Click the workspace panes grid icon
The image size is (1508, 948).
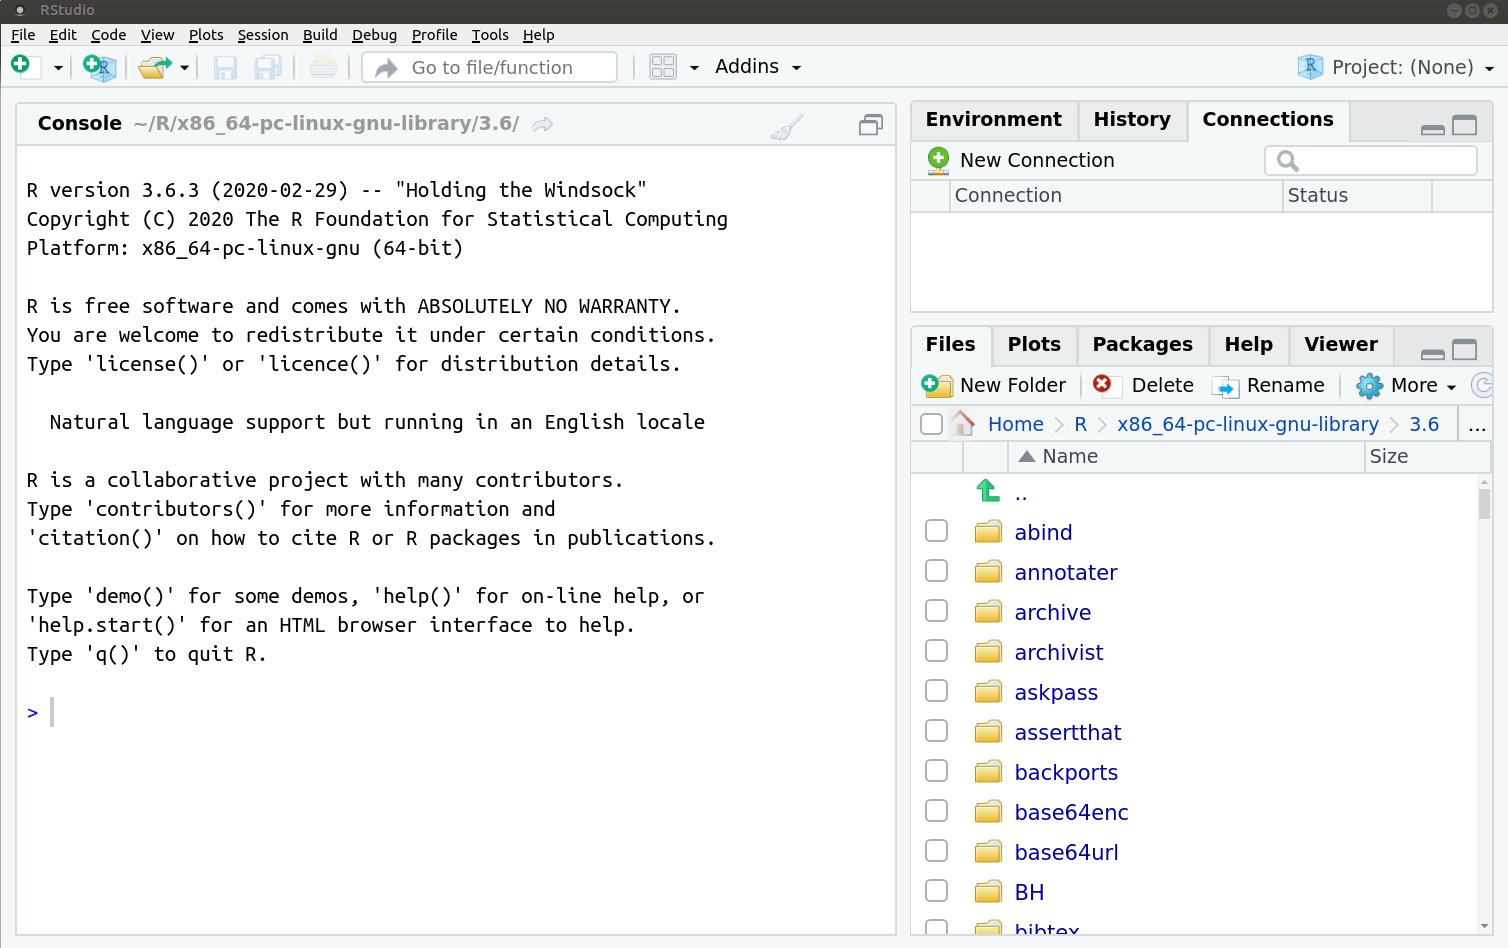pyautogui.click(x=663, y=67)
